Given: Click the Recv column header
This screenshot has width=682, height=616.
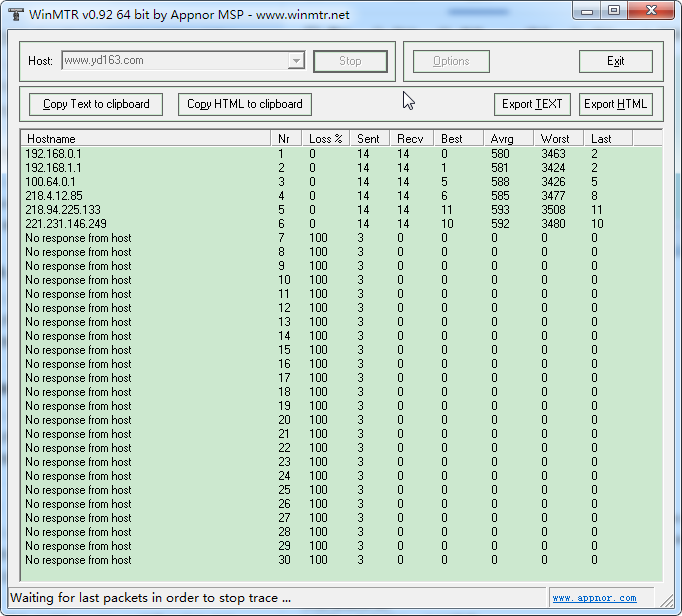Looking at the screenshot, I should [x=412, y=139].
